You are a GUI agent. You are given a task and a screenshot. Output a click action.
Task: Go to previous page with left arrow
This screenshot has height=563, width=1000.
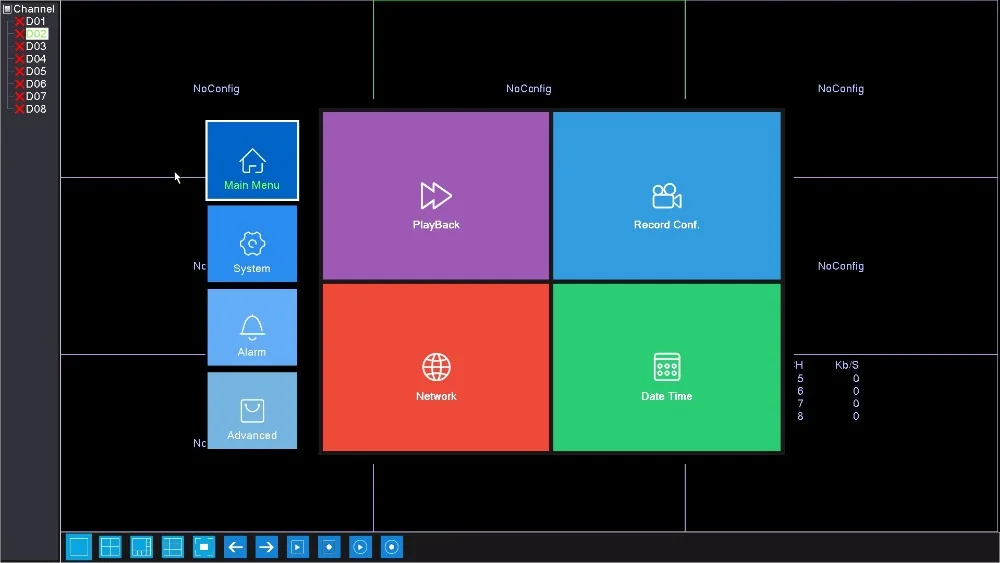235,547
